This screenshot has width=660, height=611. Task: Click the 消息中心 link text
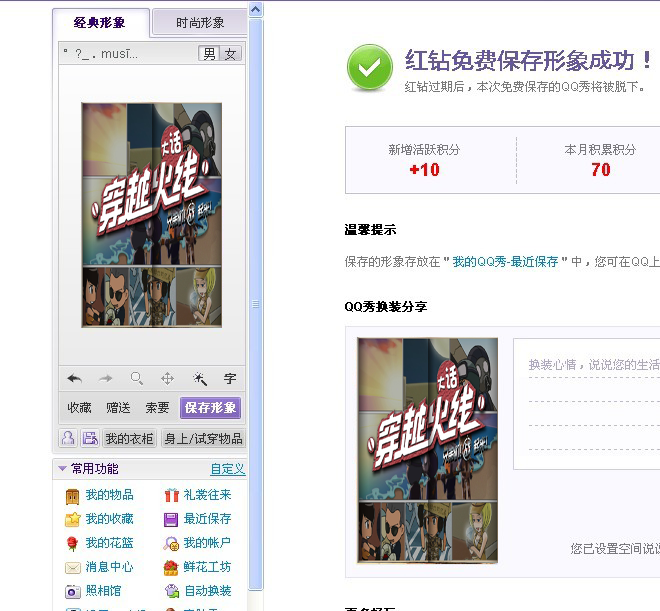coord(109,567)
